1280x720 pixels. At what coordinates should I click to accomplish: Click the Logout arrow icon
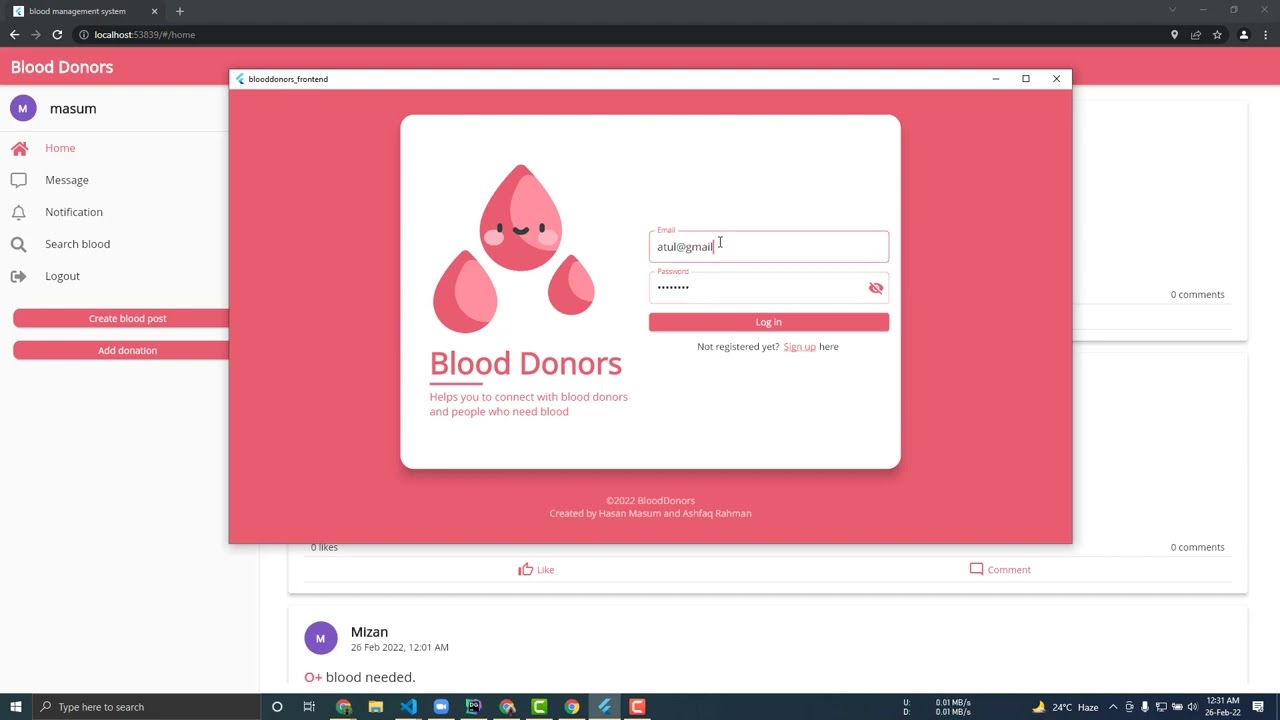coord(19,276)
